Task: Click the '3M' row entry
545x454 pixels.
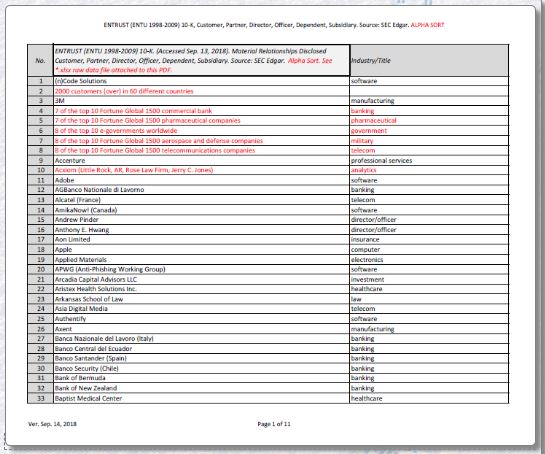Action: pyautogui.click(x=59, y=101)
